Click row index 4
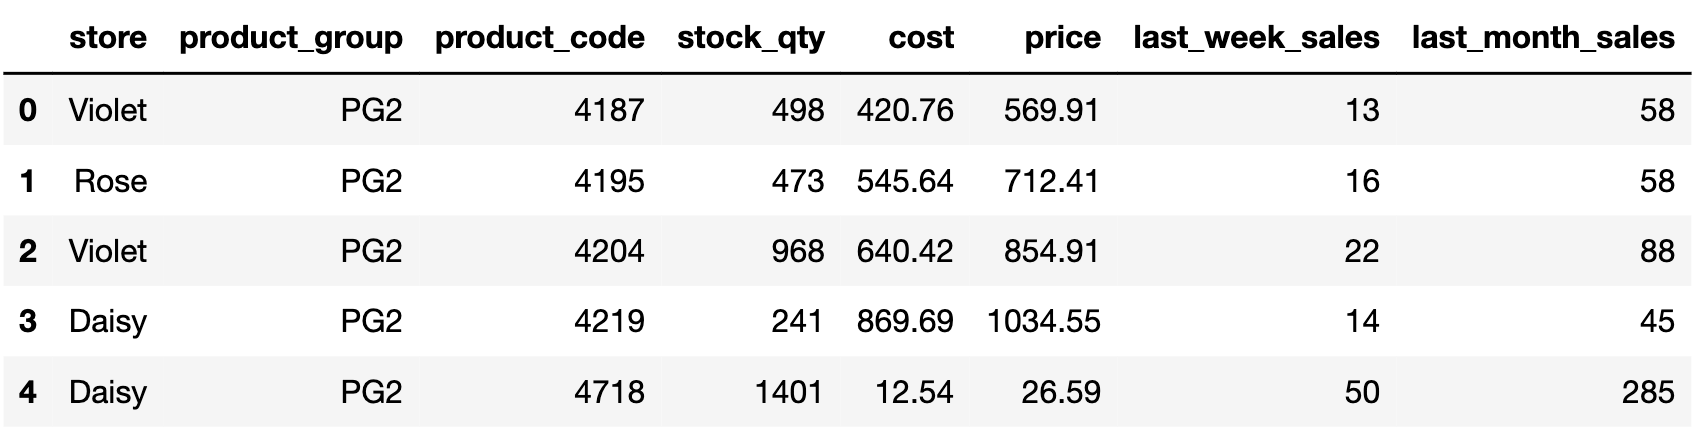The height and width of the screenshot is (444, 1708). (x=28, y=392)
